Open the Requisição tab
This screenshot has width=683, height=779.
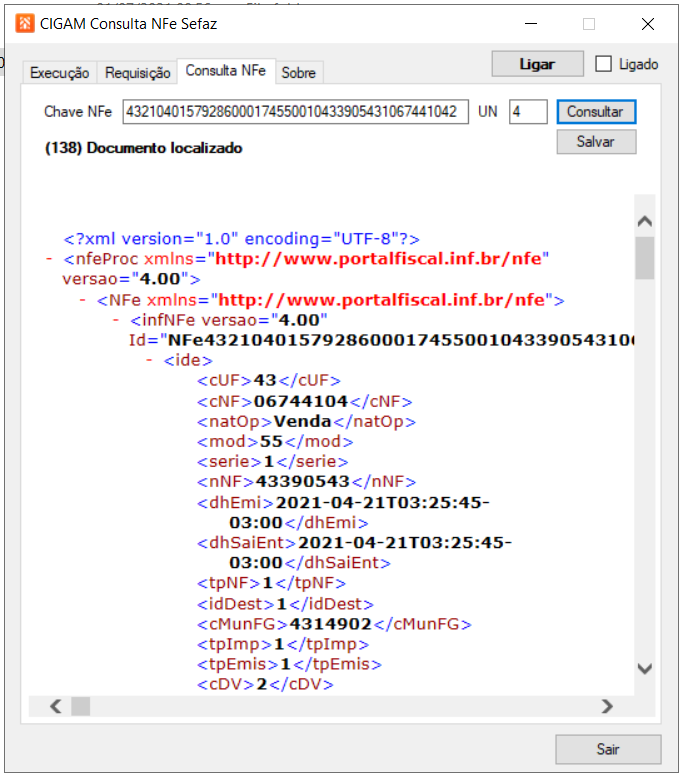click(138, 73)
